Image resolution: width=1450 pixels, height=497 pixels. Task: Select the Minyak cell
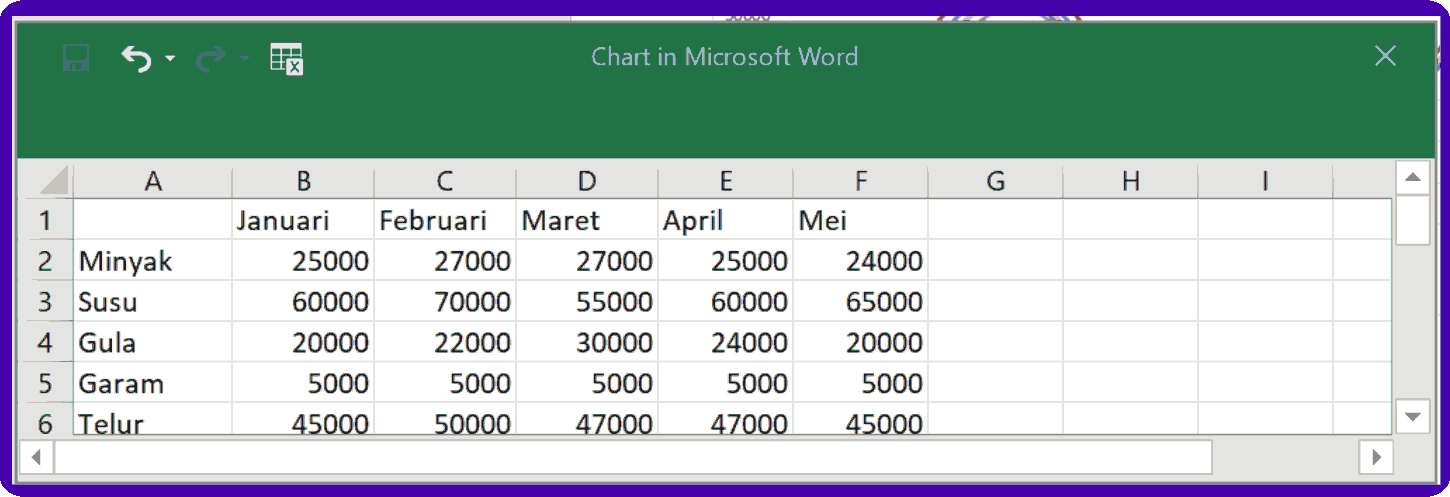[x=153, y=261]
